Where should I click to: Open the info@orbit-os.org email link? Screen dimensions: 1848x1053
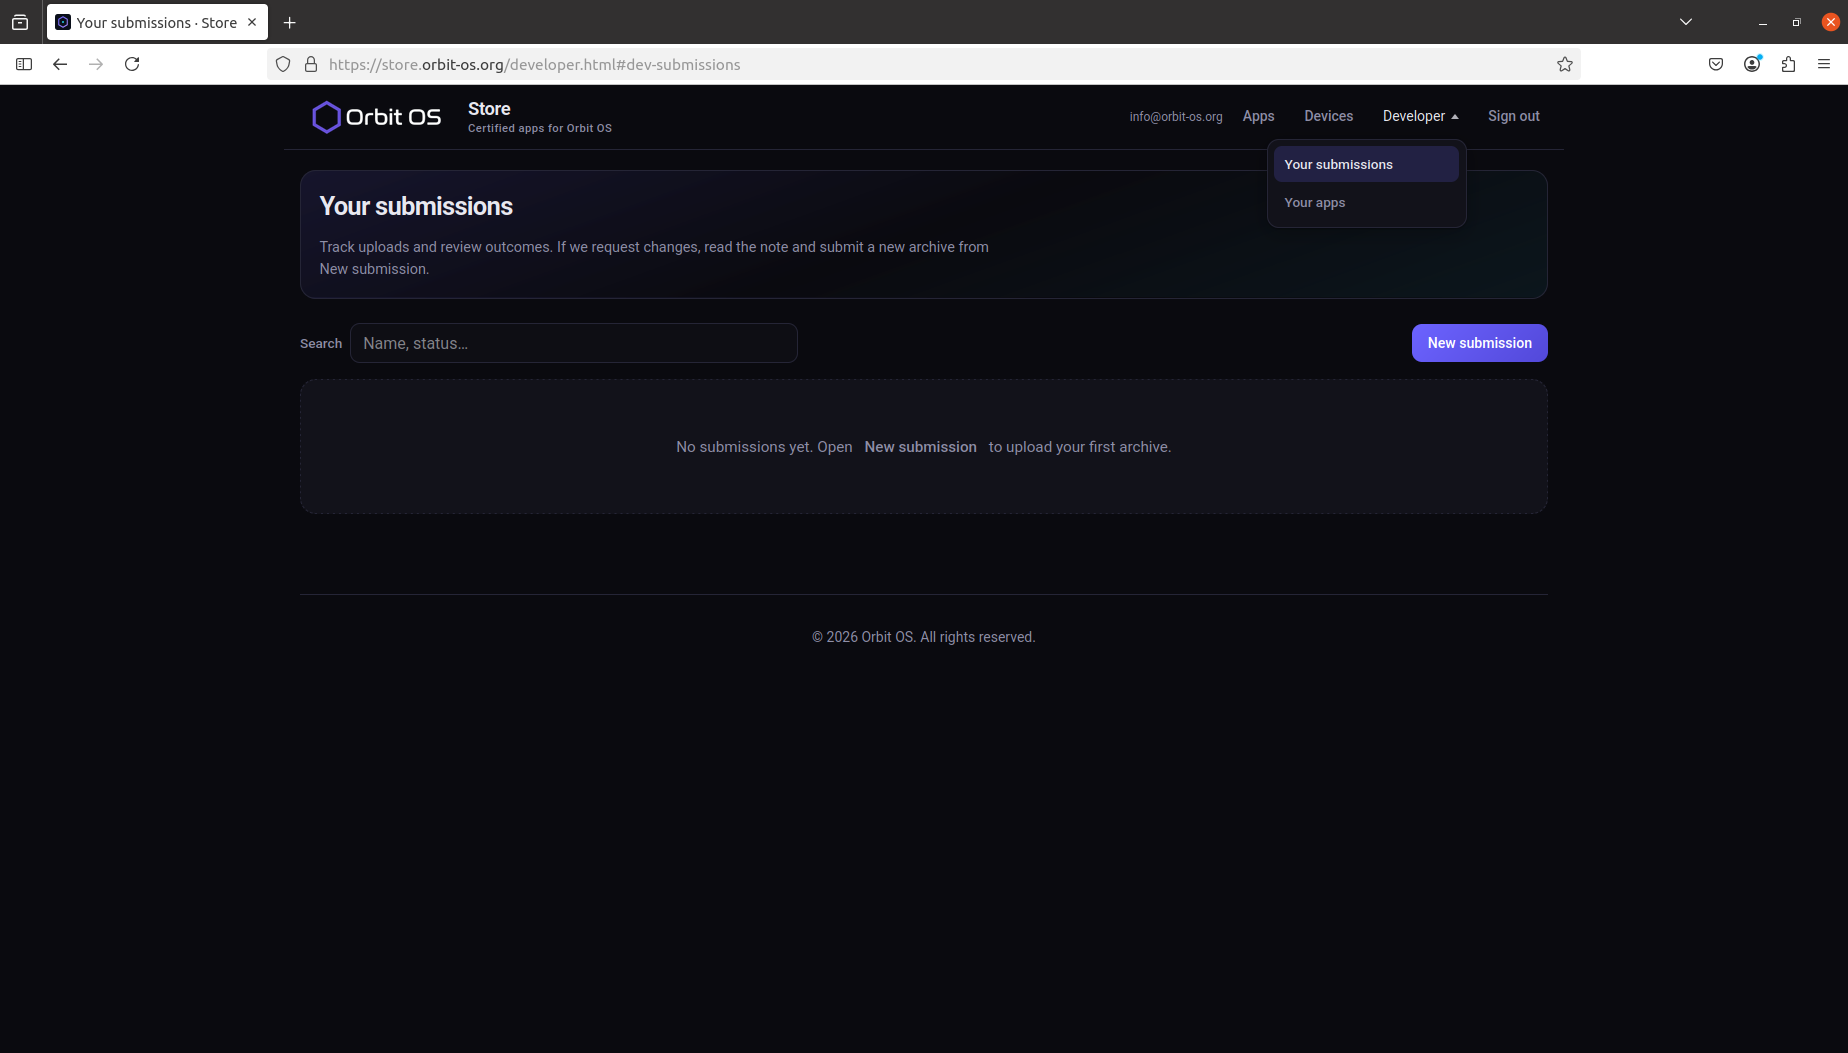click(x=1175, y=116)
